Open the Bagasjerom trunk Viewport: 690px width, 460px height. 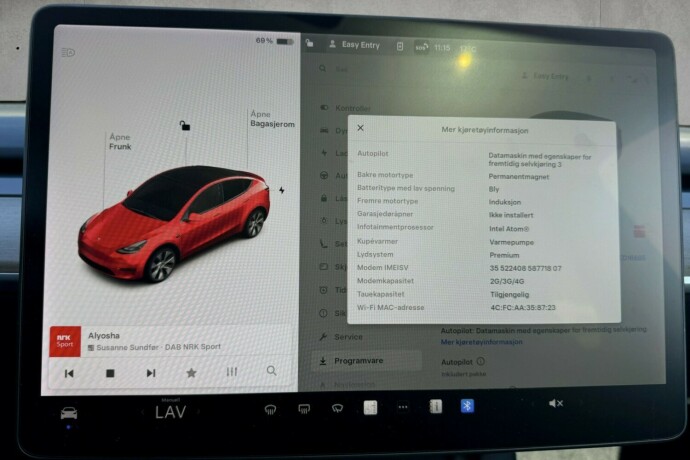[x=272, y=119]
